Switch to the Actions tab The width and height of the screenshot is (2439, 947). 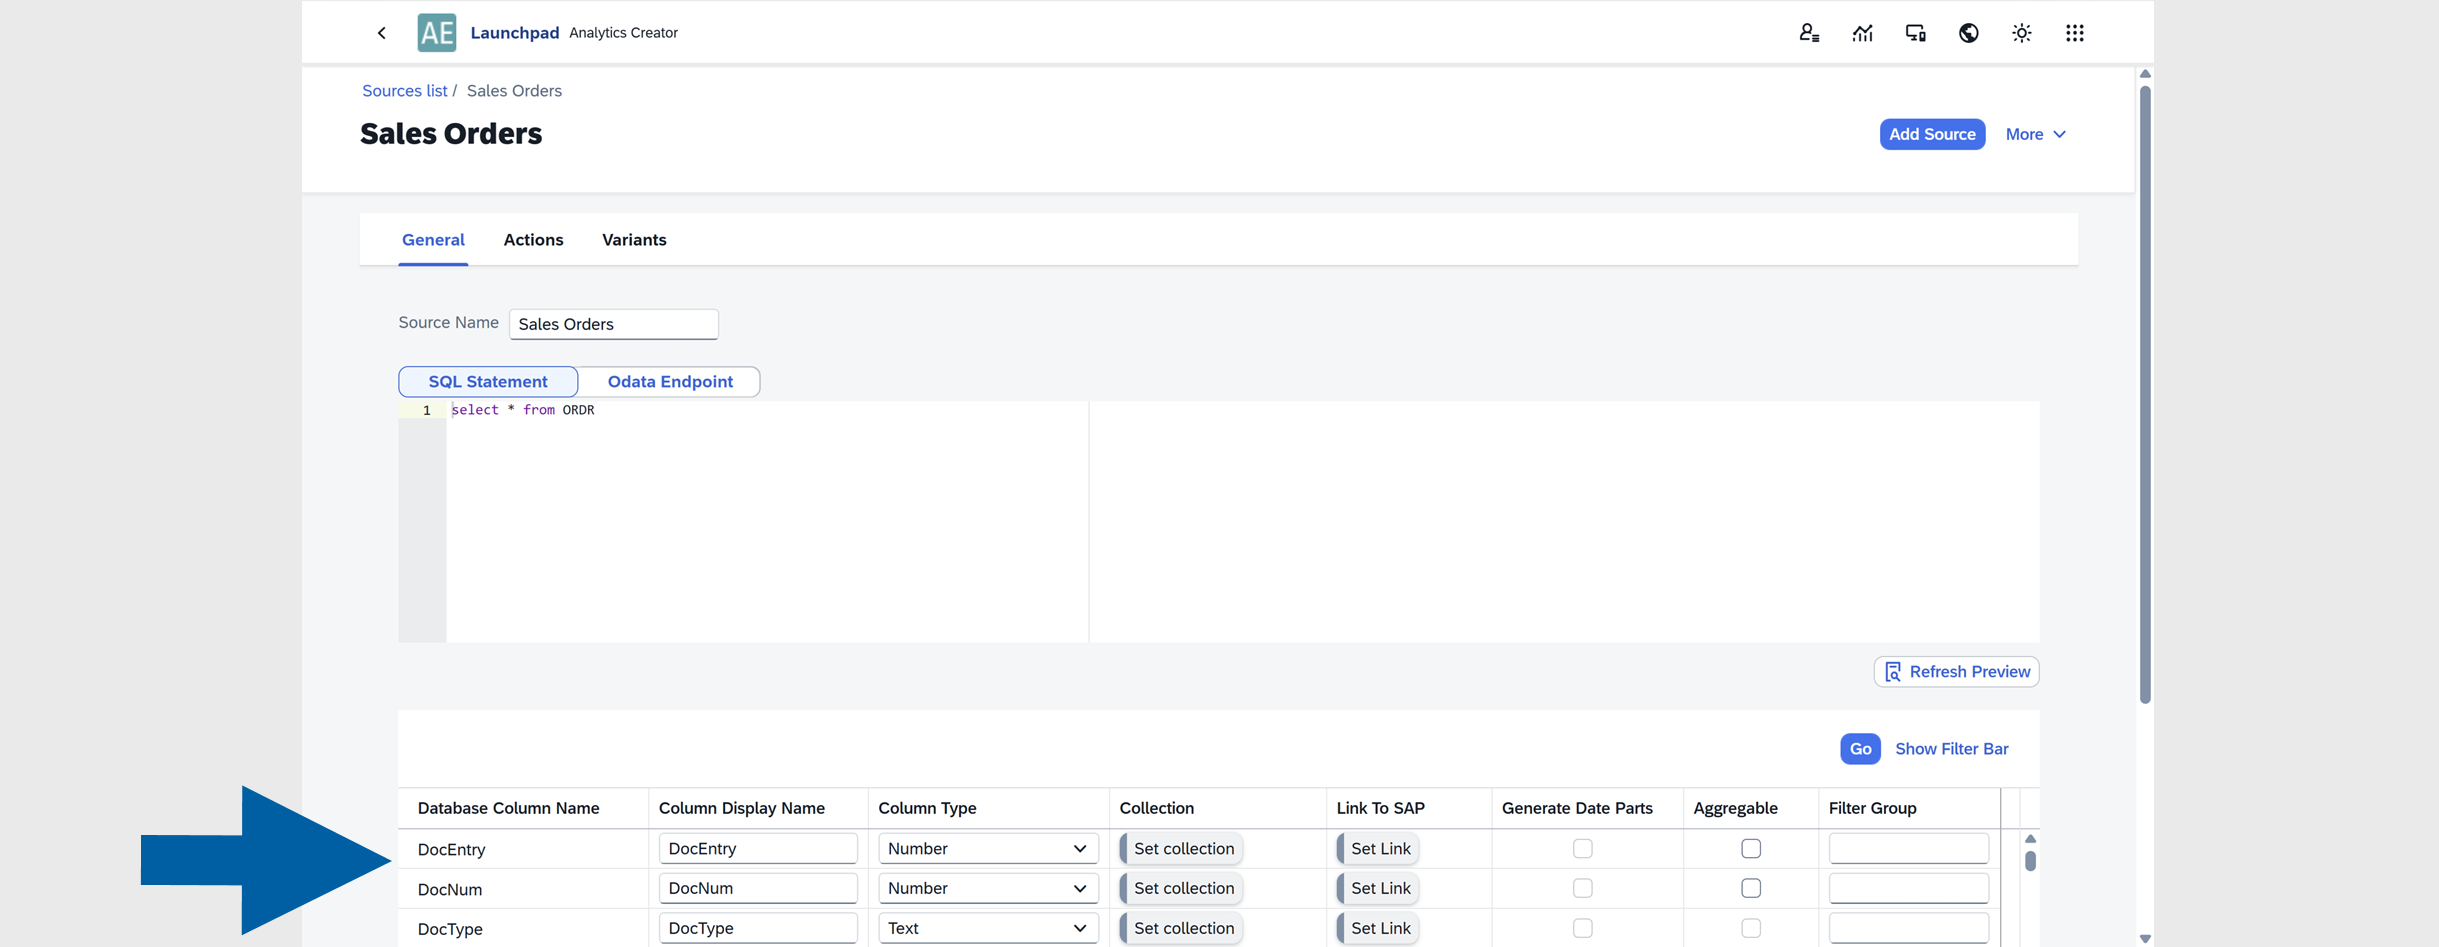pyautogui.click(x=533, y=239)
